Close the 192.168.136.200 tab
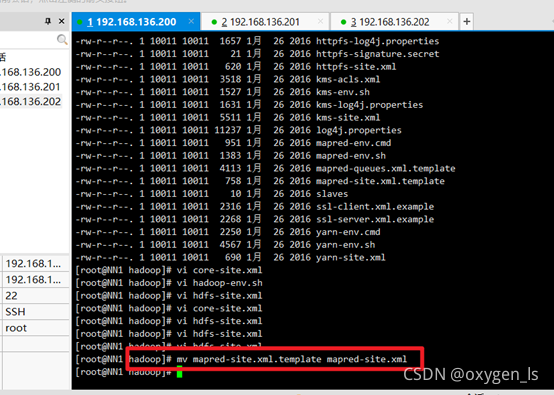Image resolution: width=554 pixels, height=395 pixels. [x=191, y=22]
